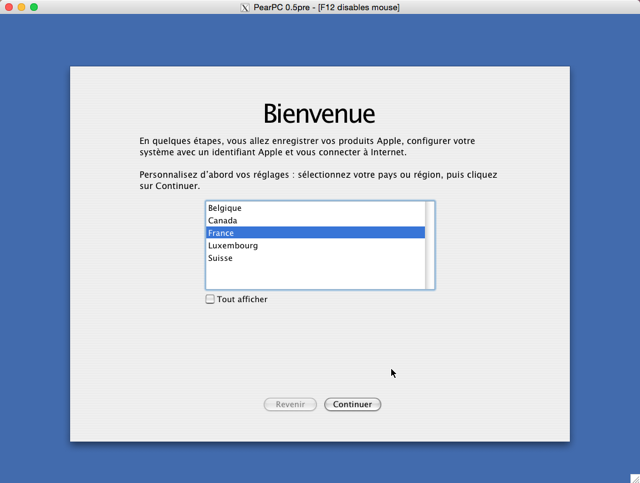The height and width of the screenshot is (483, 640).
Task: Click the country list vertical scrollbar
Action: pyautogui.click(x=430, y=245)
